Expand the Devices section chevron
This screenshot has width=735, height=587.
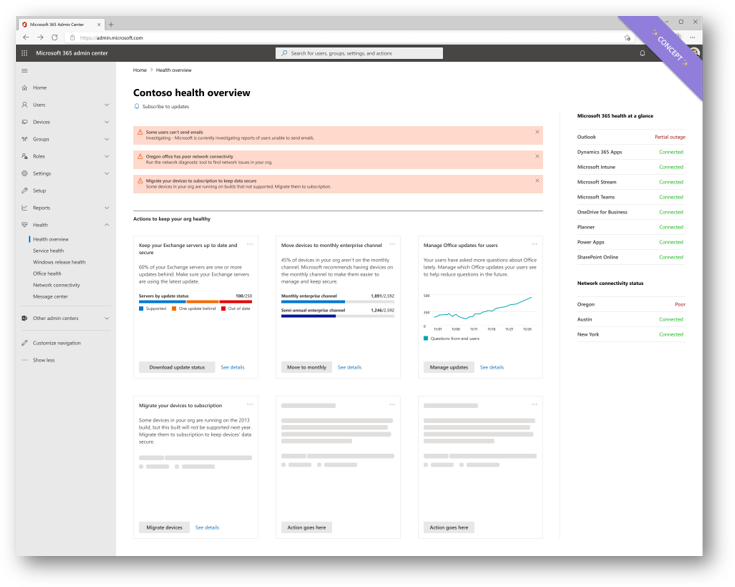[x=107, y=122]
